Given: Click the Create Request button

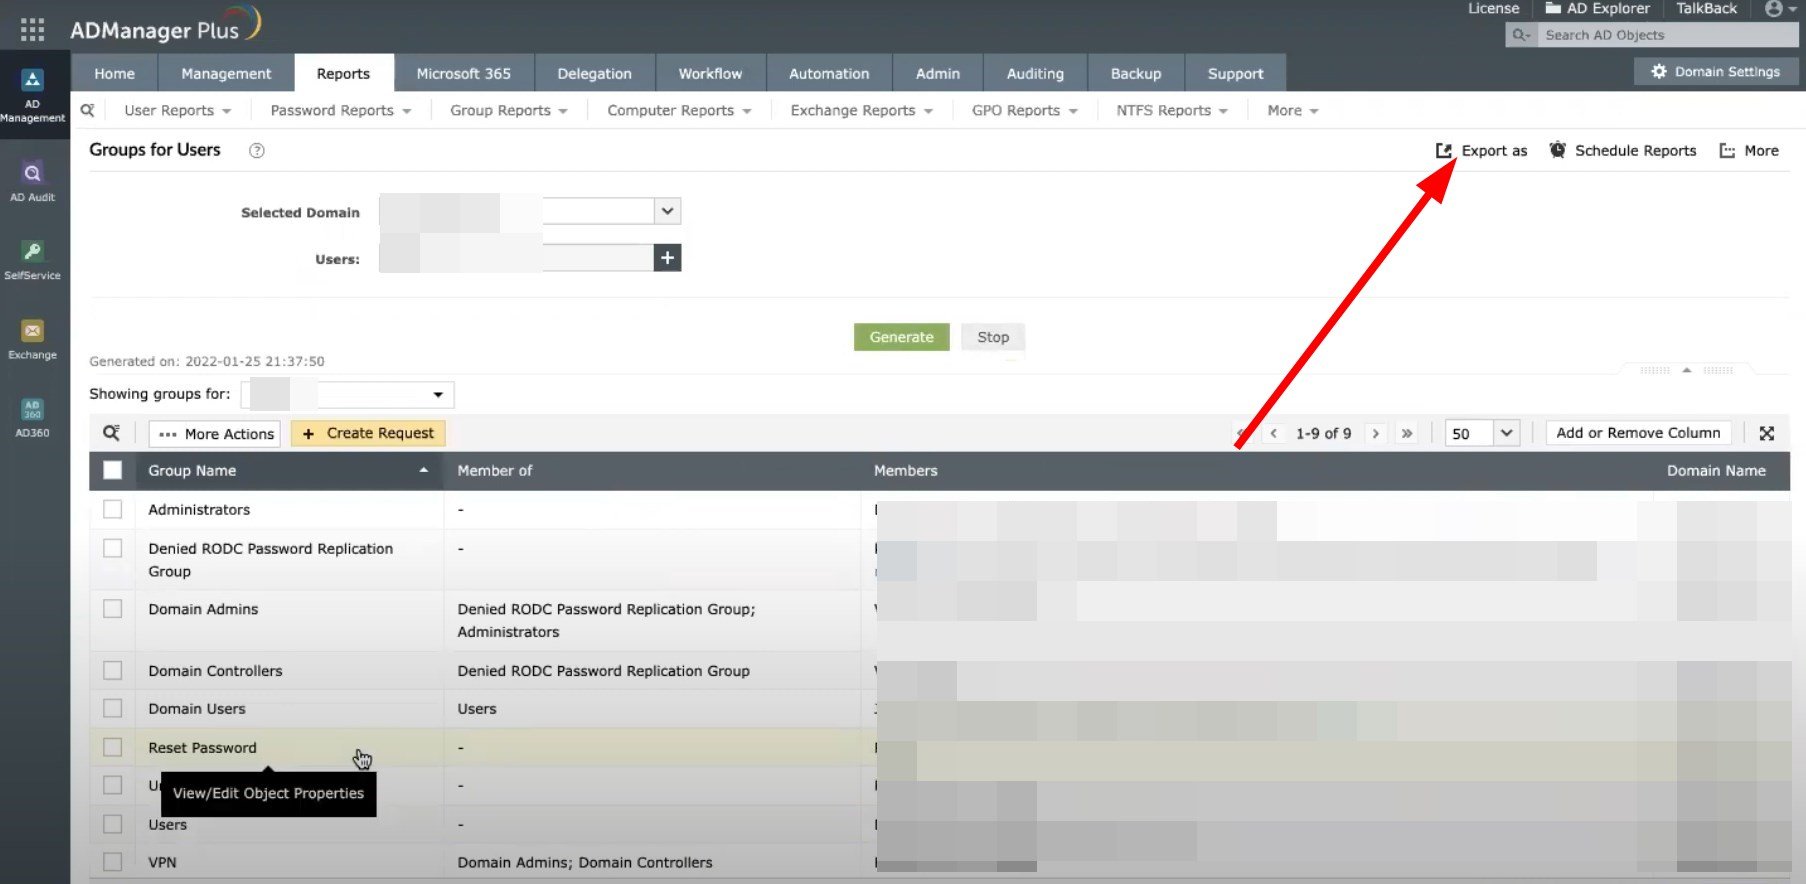Looking at the screenshot, I should pos(368,433).
